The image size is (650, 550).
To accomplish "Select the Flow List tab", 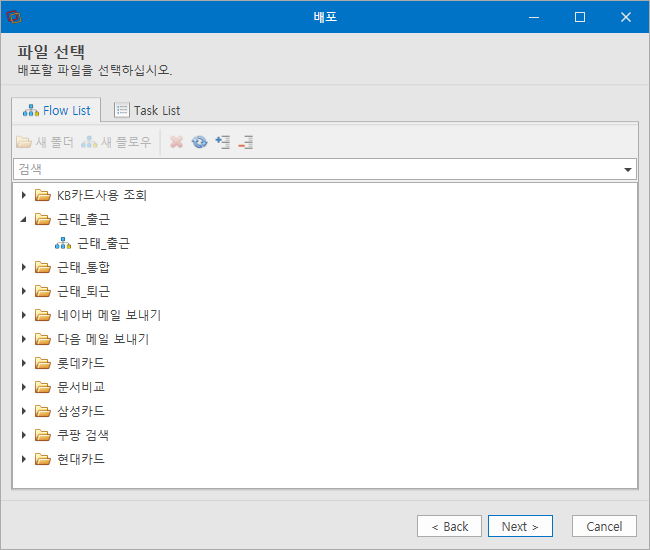I will click(56, 111).
